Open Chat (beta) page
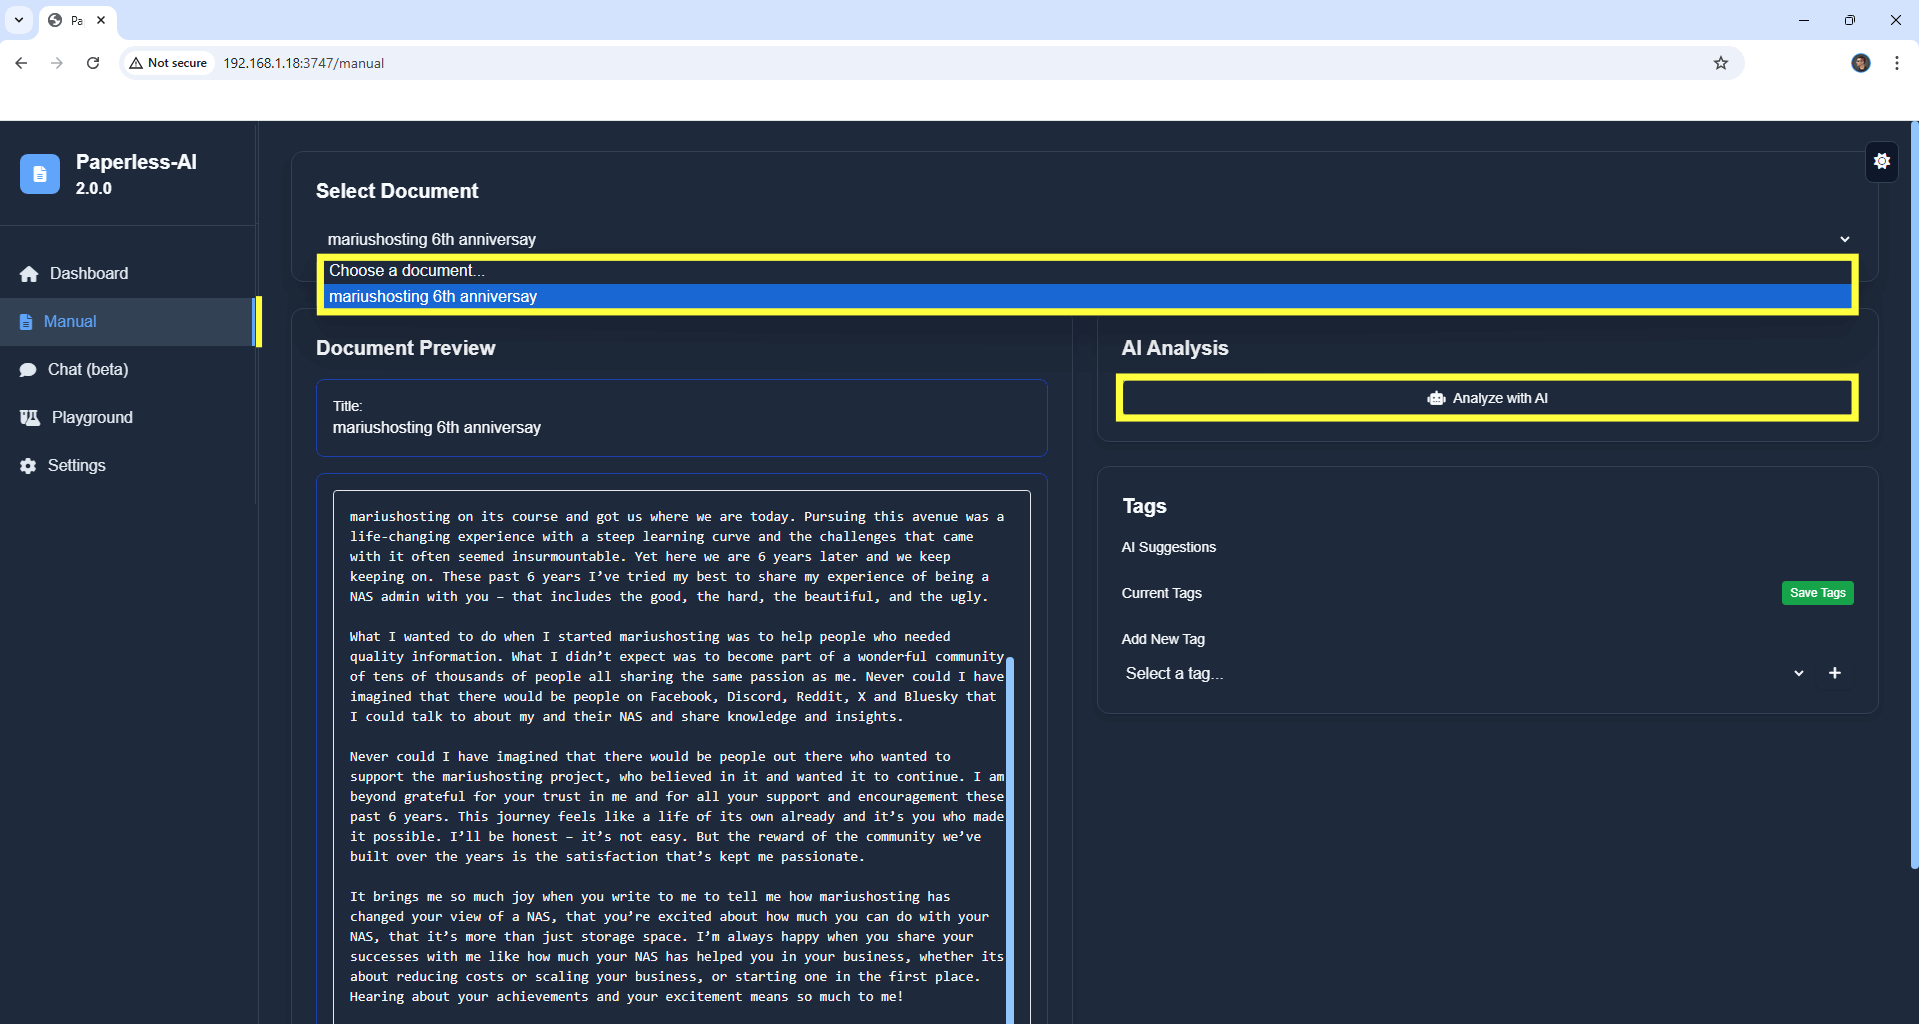The image size is (1919, 1024). coord(128,369)
